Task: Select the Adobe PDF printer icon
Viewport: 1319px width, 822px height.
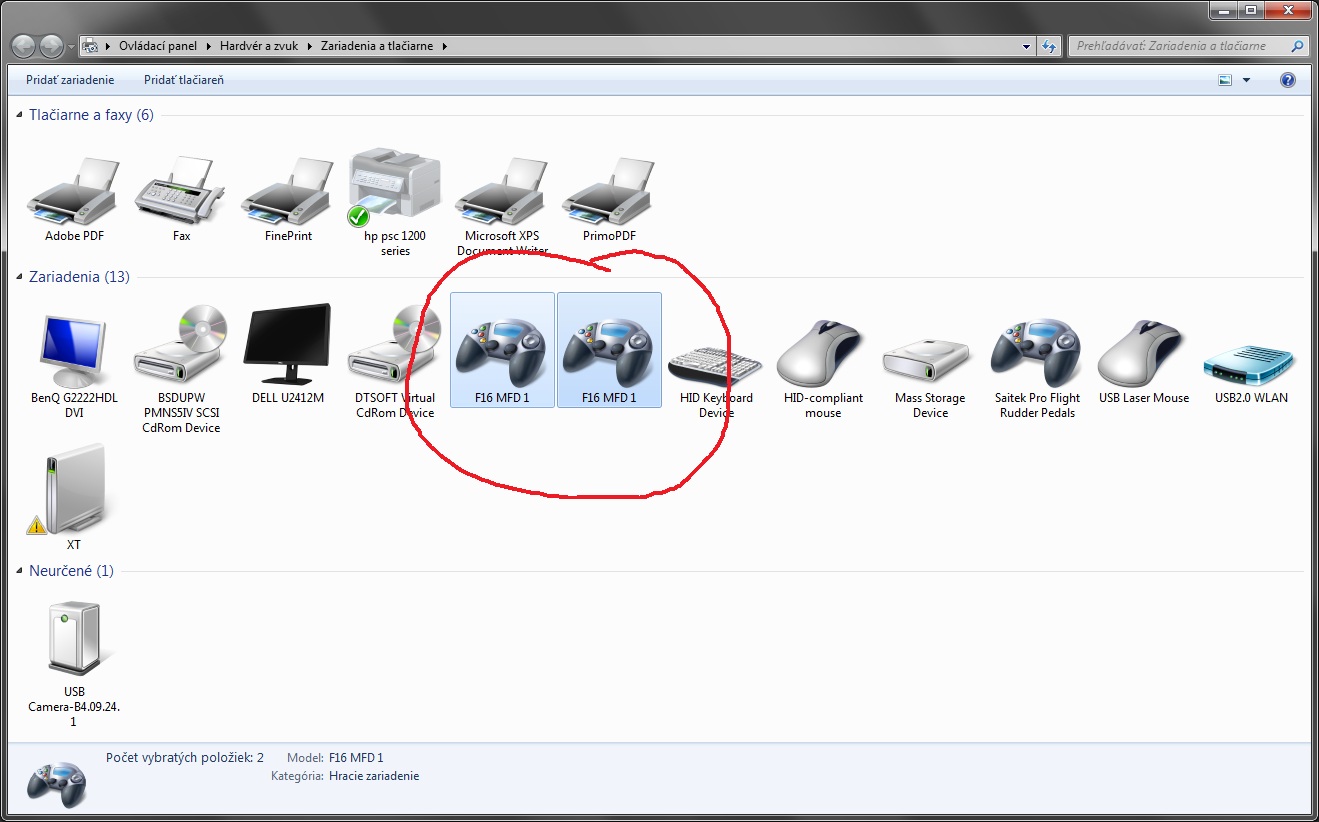Action: point(74,191)
